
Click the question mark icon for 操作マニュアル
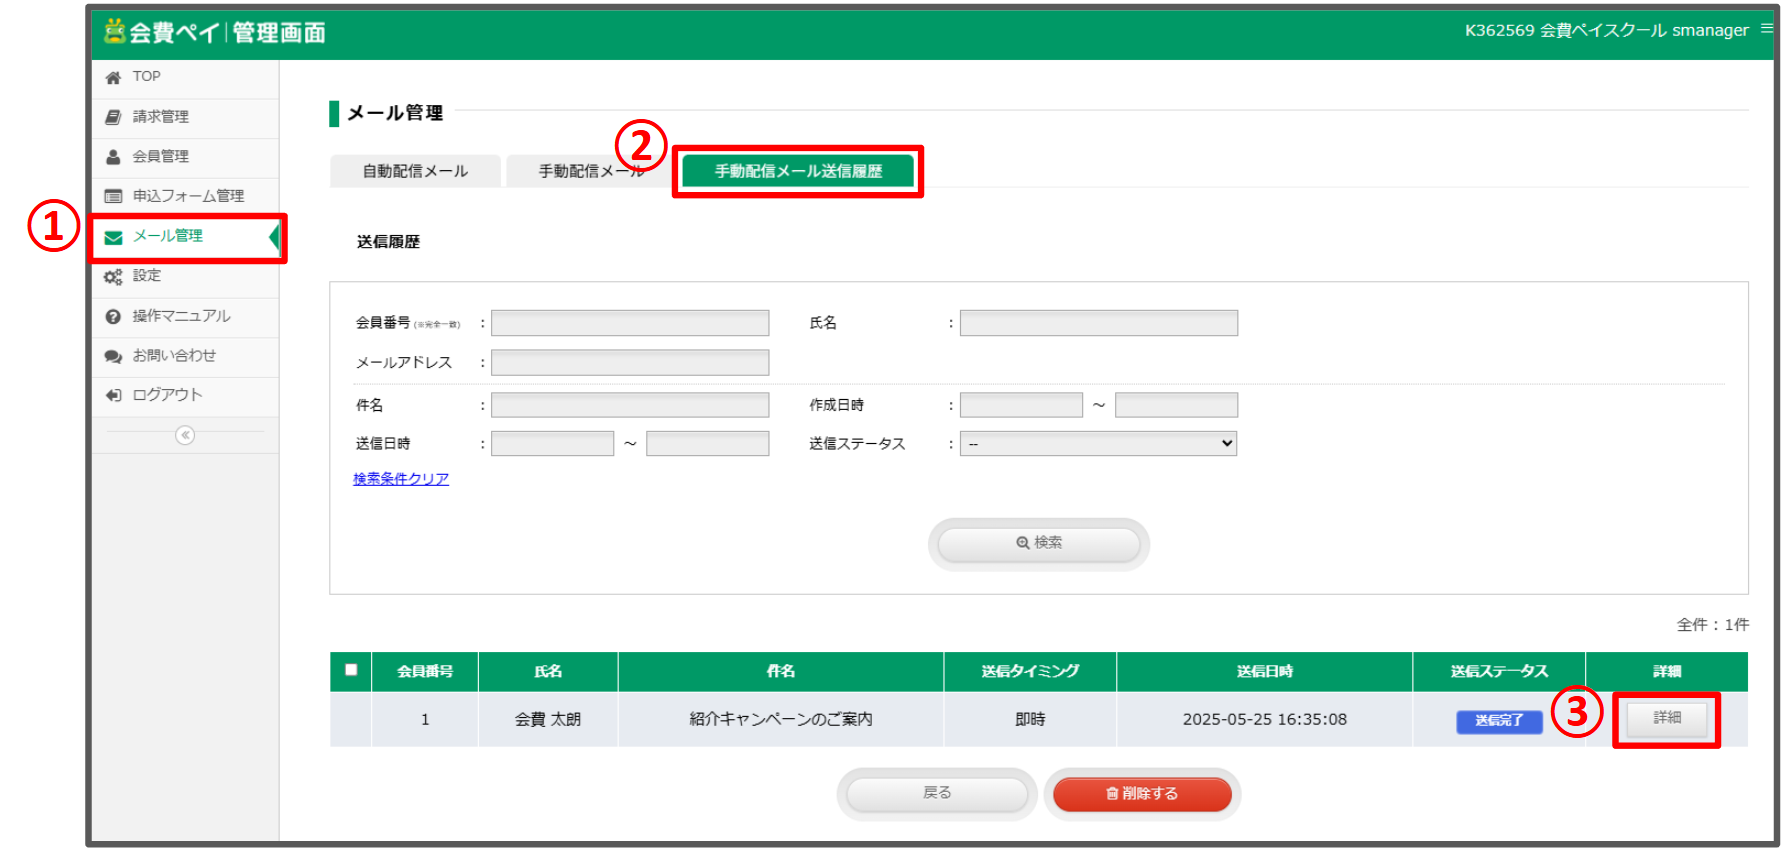click(113, 317)
